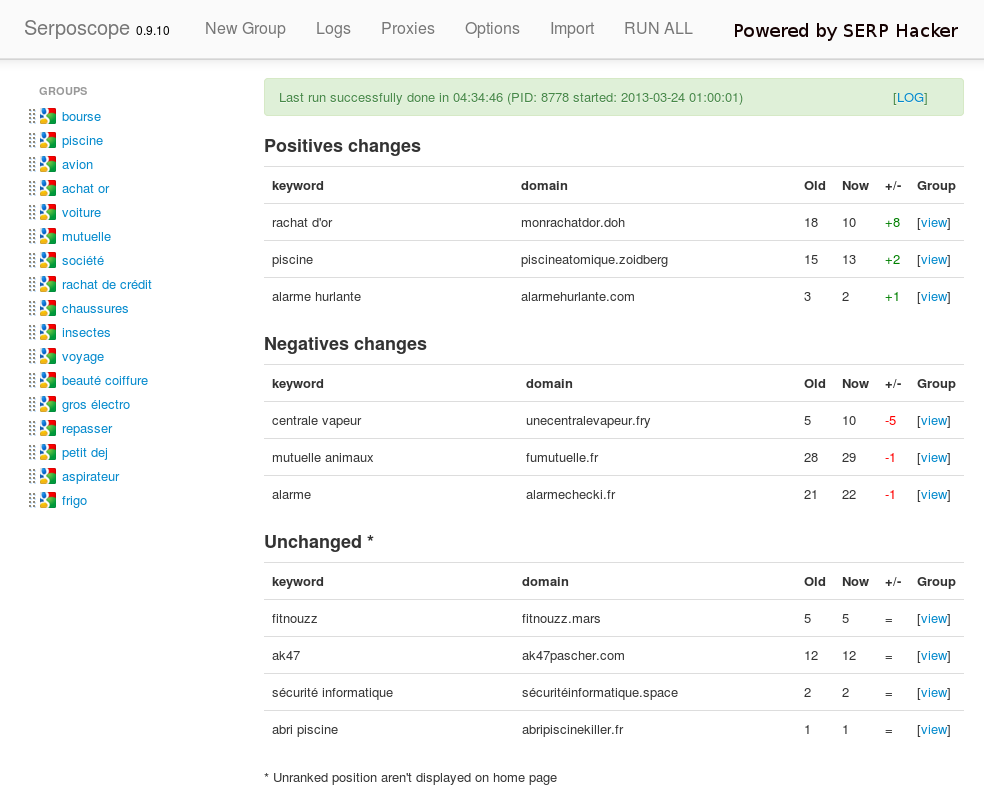Click the Google icon beside bourse
Screen dimensions: 984x799
click(x=48, y=116)
